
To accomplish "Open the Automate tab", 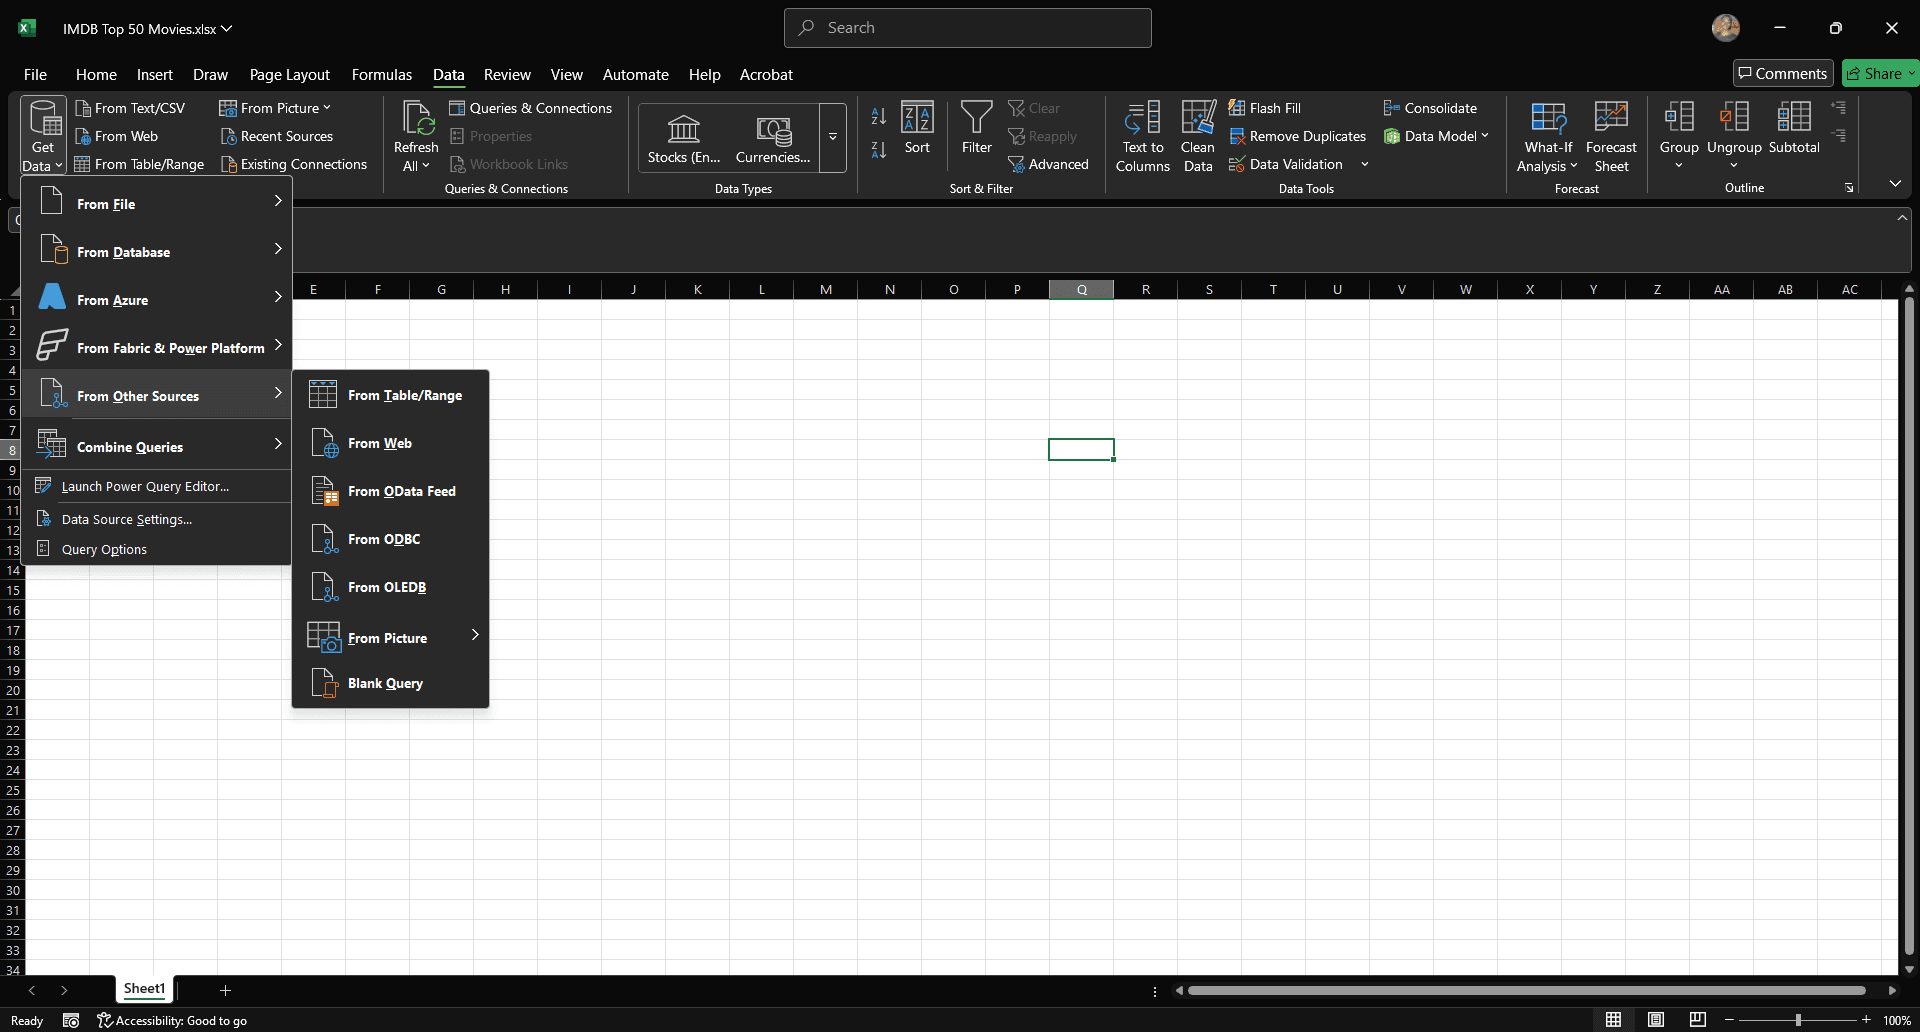I will (635, 75).
